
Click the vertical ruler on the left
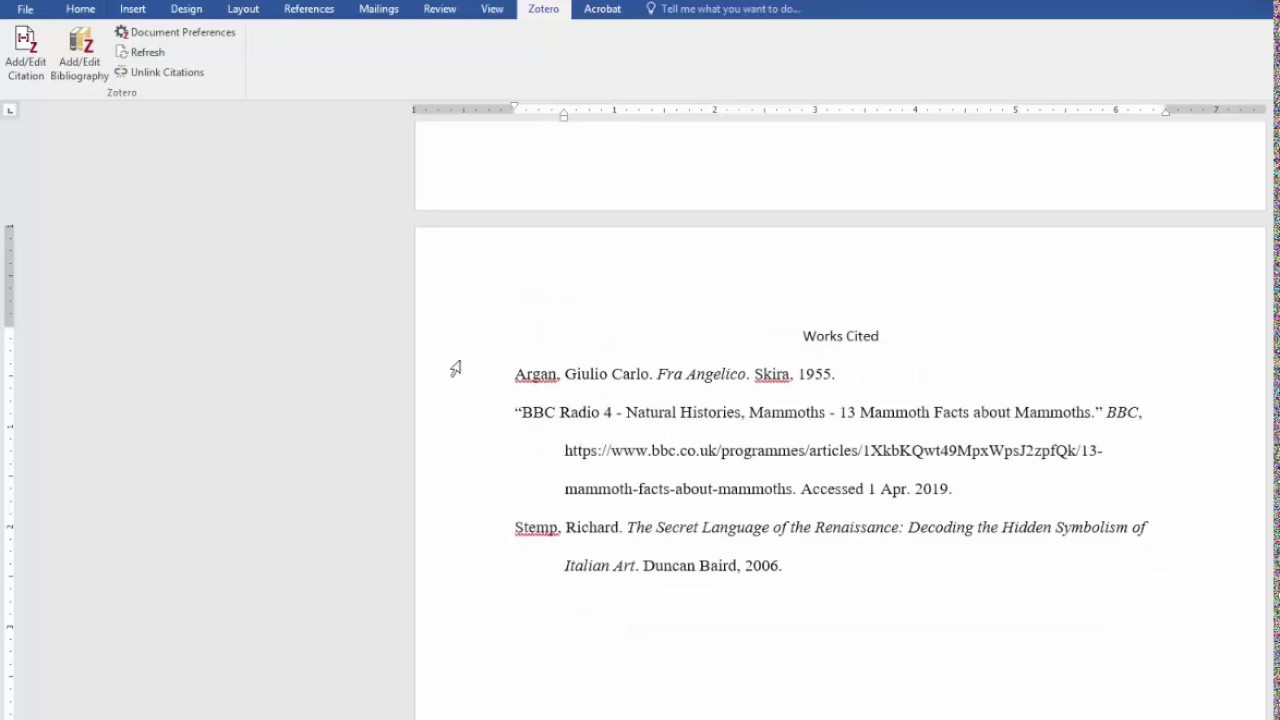point(10,470)
